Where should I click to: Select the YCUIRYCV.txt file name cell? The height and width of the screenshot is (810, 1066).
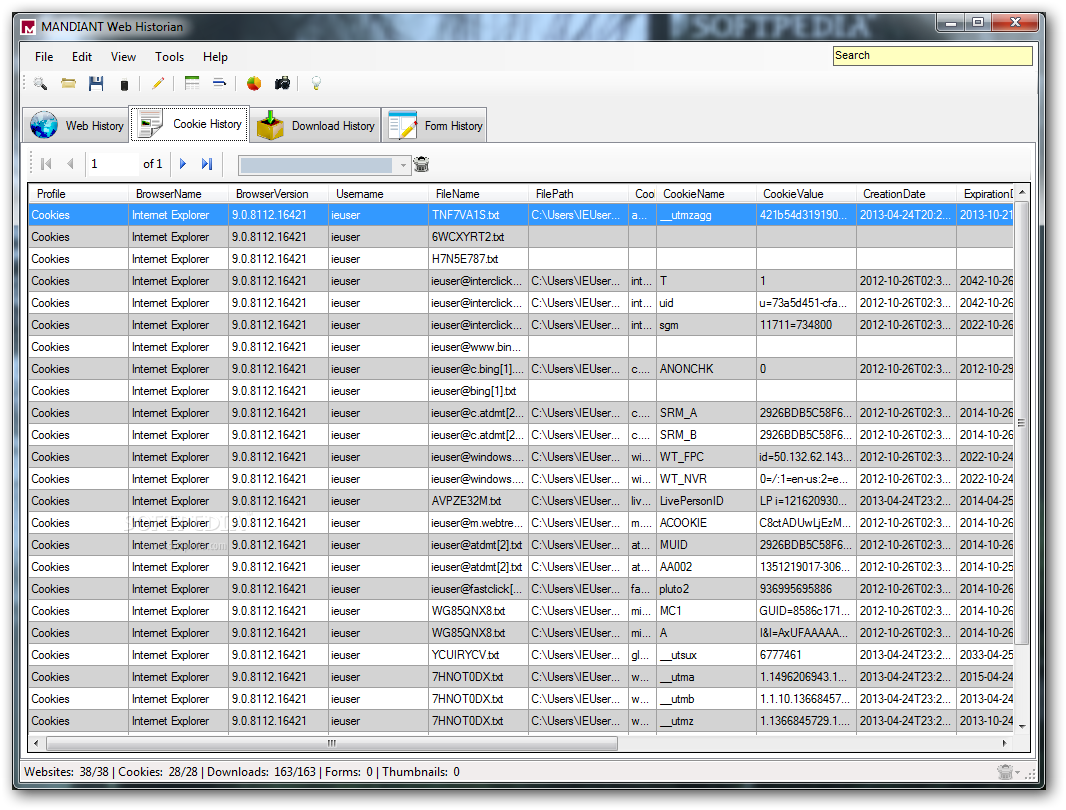click(x=478, y=655)
